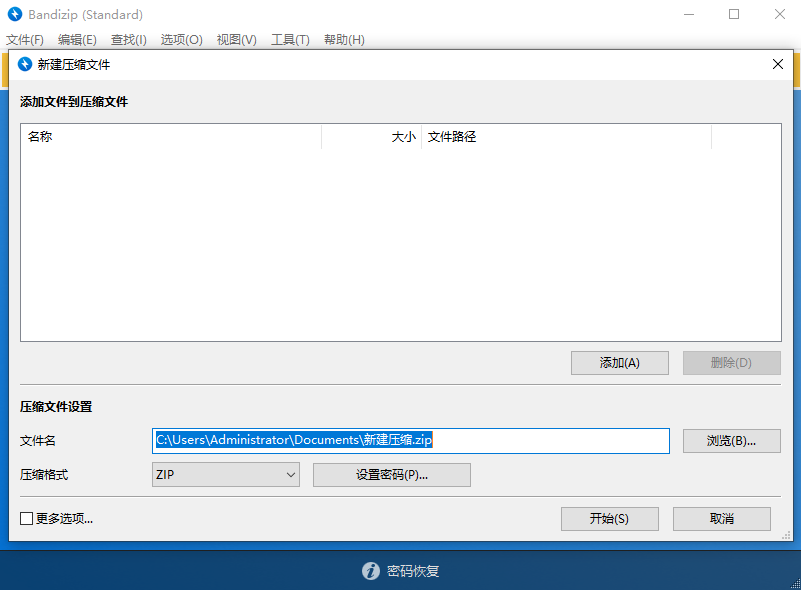Image resolution: width=801 pixels, height=590 pixels.
Task: Open the 编辑(E) menu
Action: tap(76, 39)
